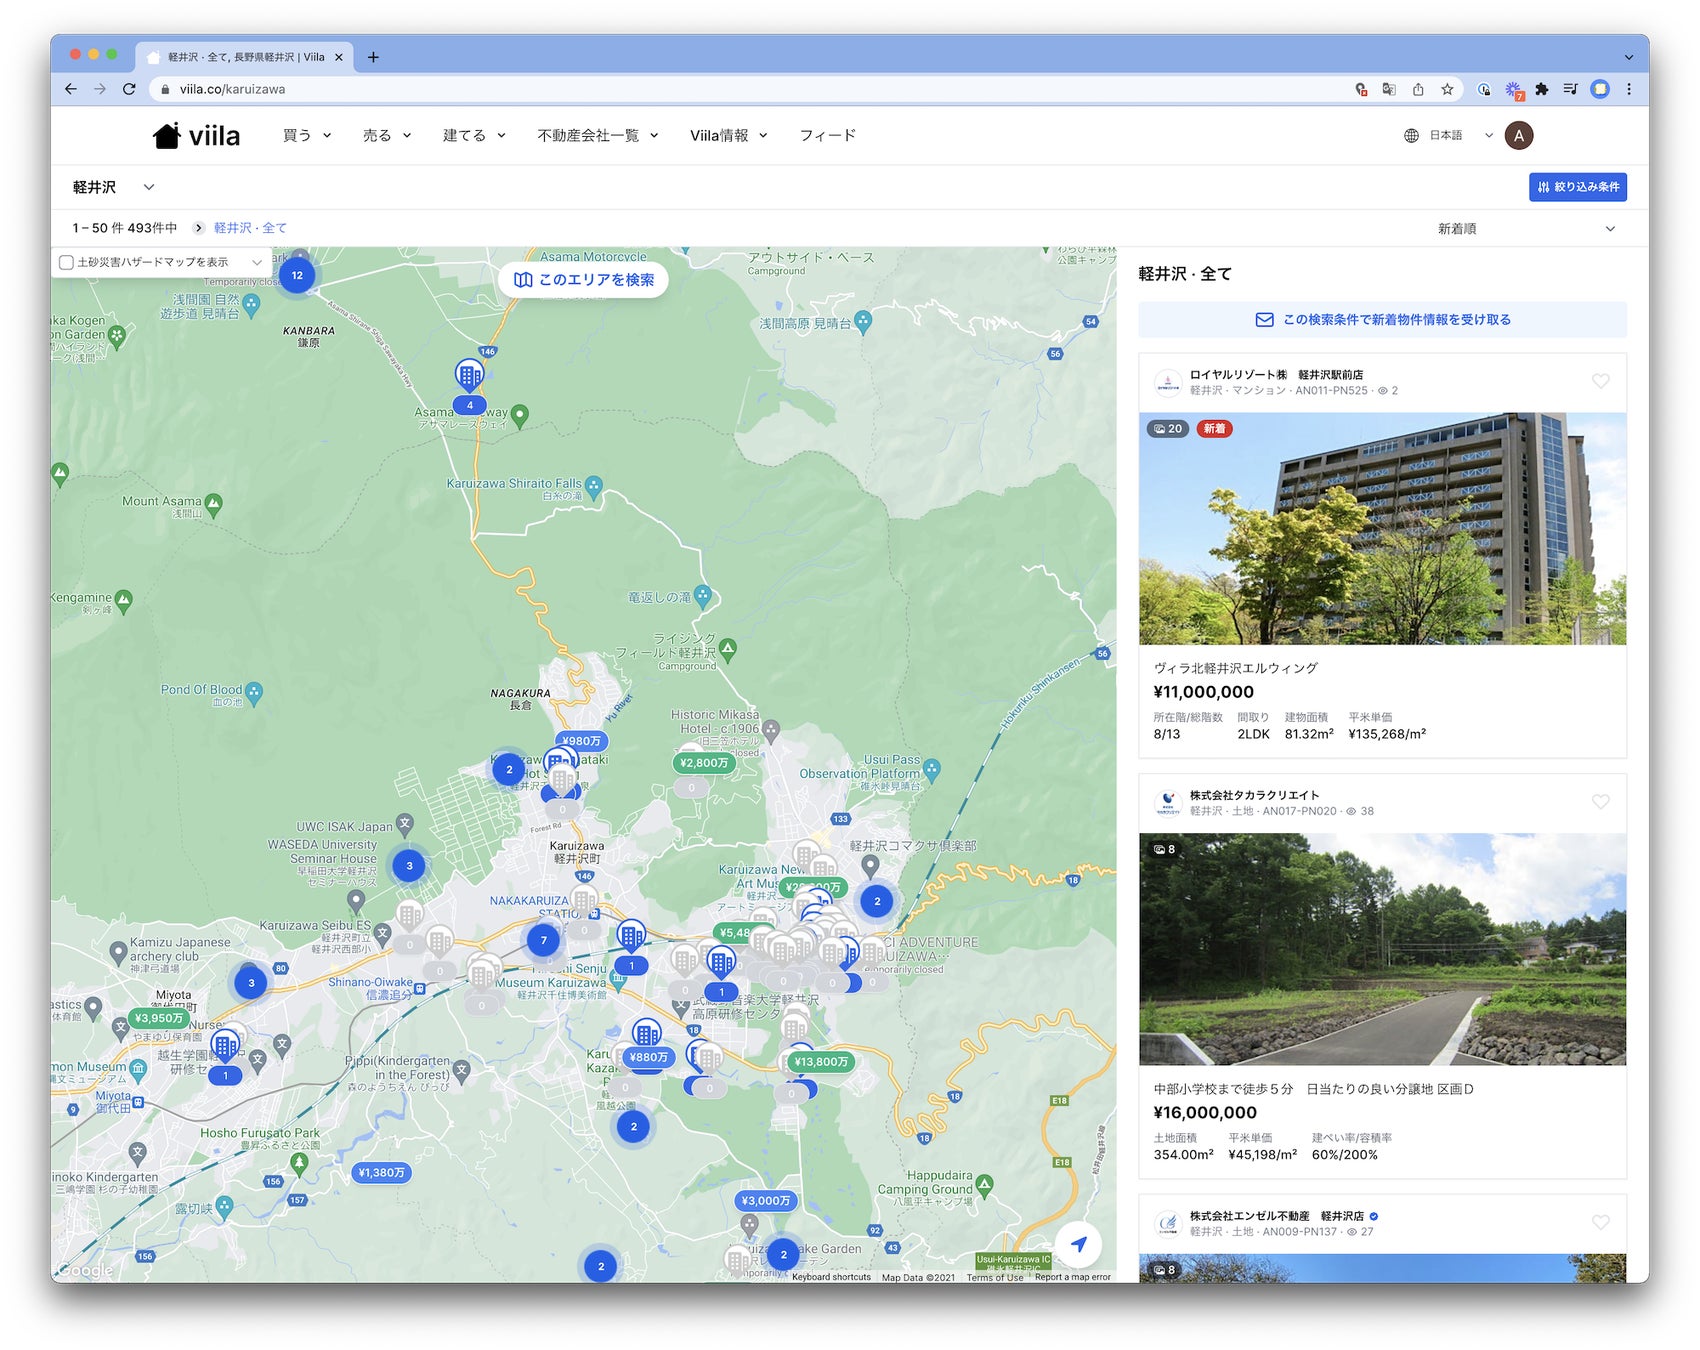Click the cluster marker labeled 12

297,275
